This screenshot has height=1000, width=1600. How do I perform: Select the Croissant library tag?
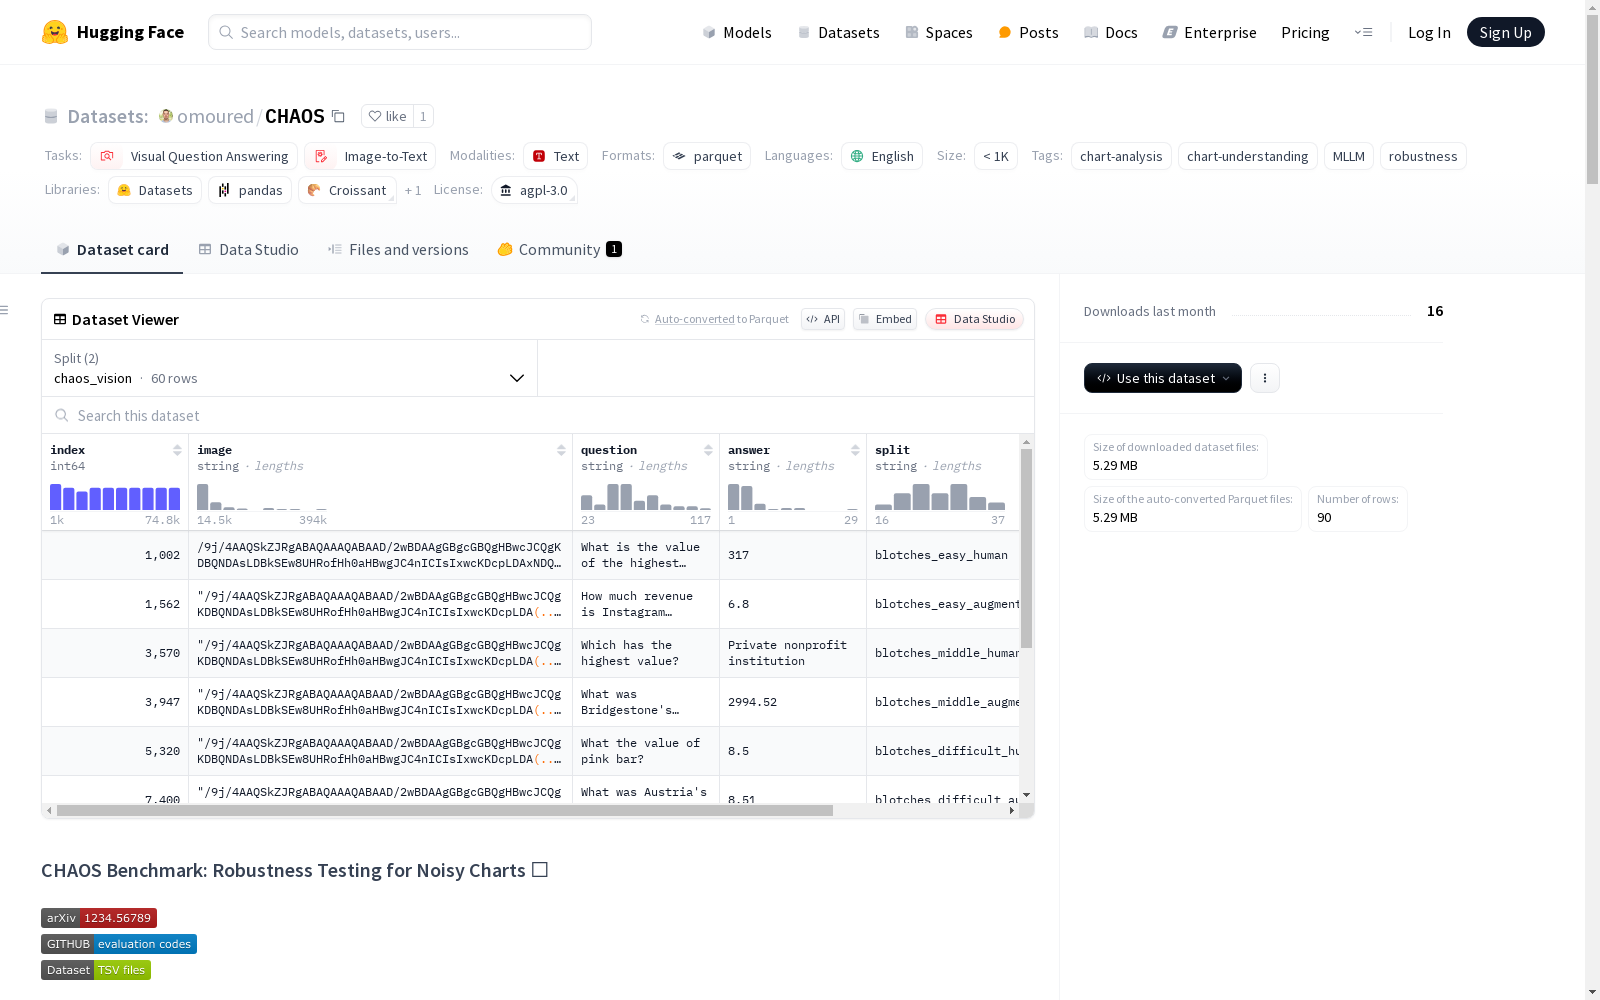347,190
